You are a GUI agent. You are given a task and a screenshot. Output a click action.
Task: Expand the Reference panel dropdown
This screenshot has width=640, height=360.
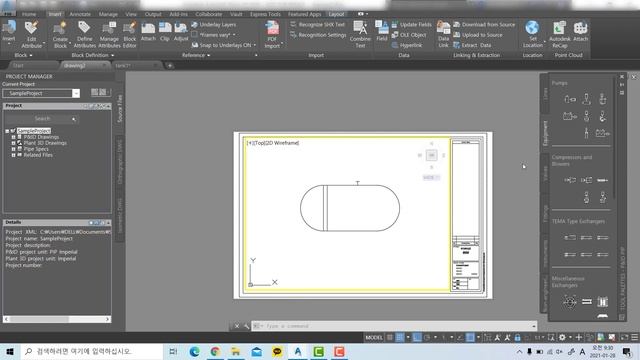click(196, 55)
